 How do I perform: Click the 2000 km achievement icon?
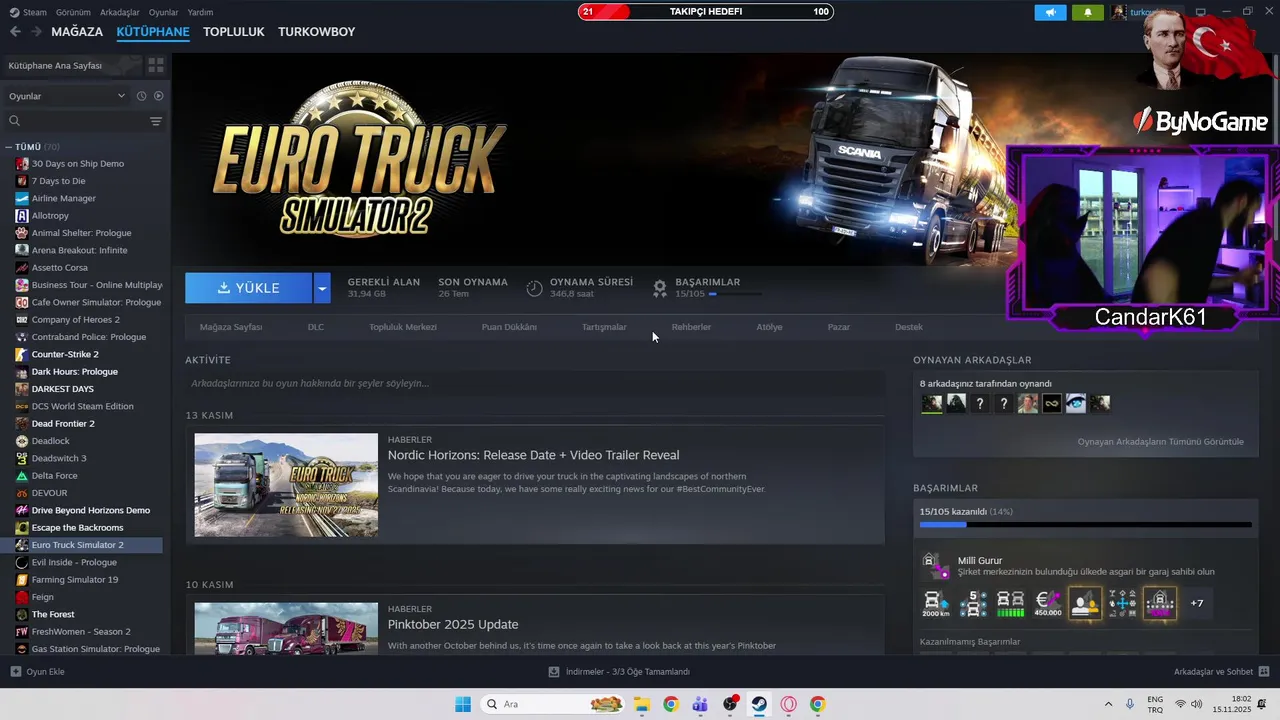(x=936, y=603)
